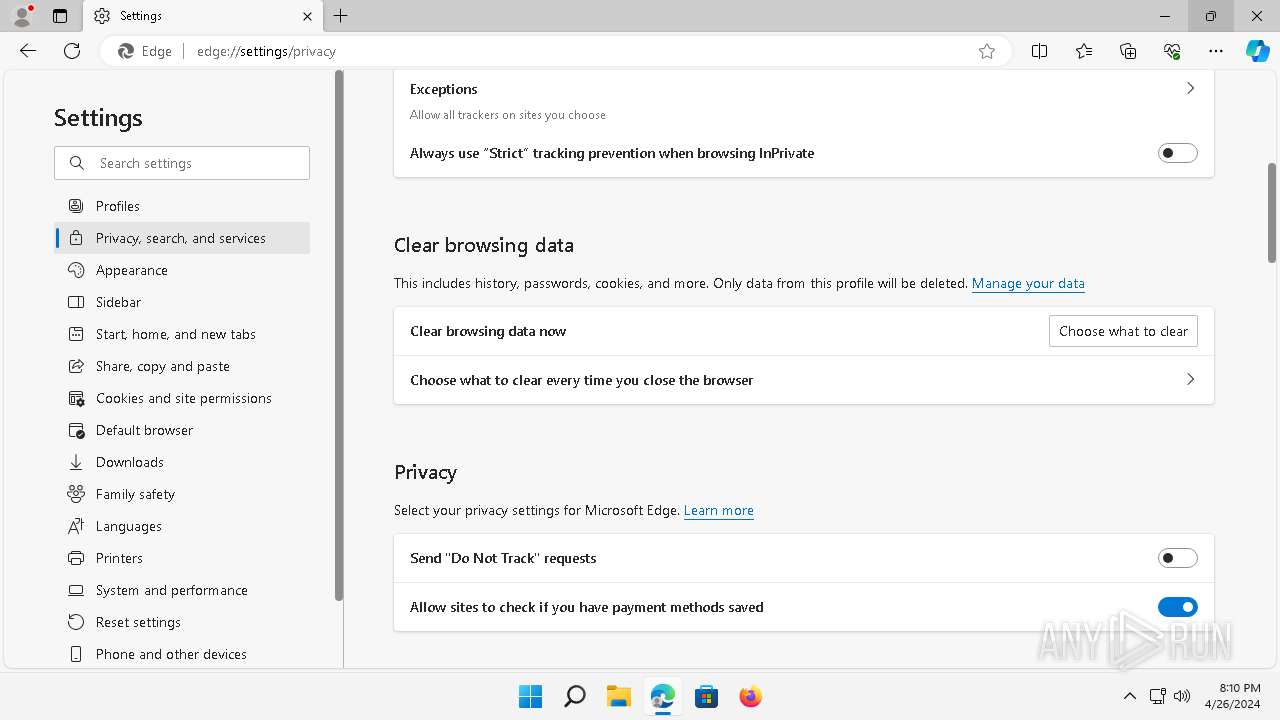Click the sidebar navigation scrollbar
Screen dimensions: 1280x720
[x=339, y=335]
